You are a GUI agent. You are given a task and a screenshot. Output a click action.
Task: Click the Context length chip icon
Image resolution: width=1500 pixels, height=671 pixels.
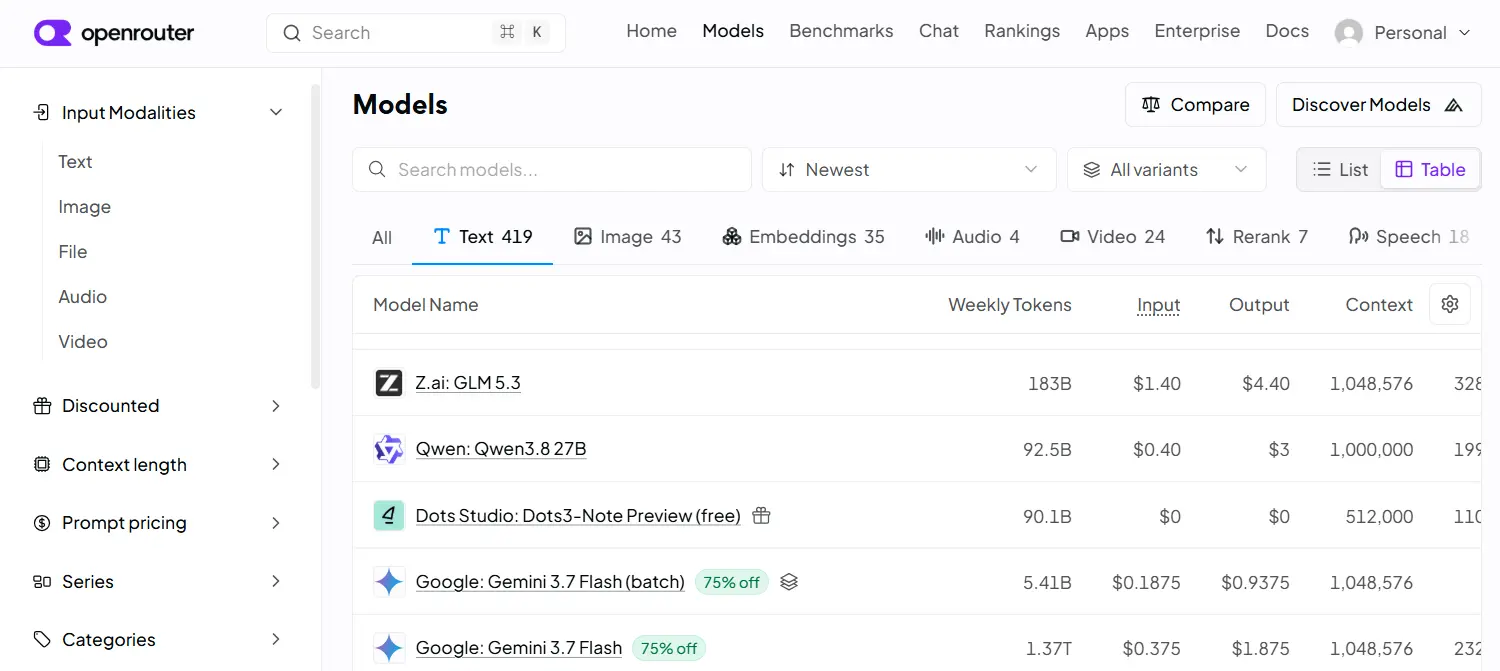pos(42,464)
